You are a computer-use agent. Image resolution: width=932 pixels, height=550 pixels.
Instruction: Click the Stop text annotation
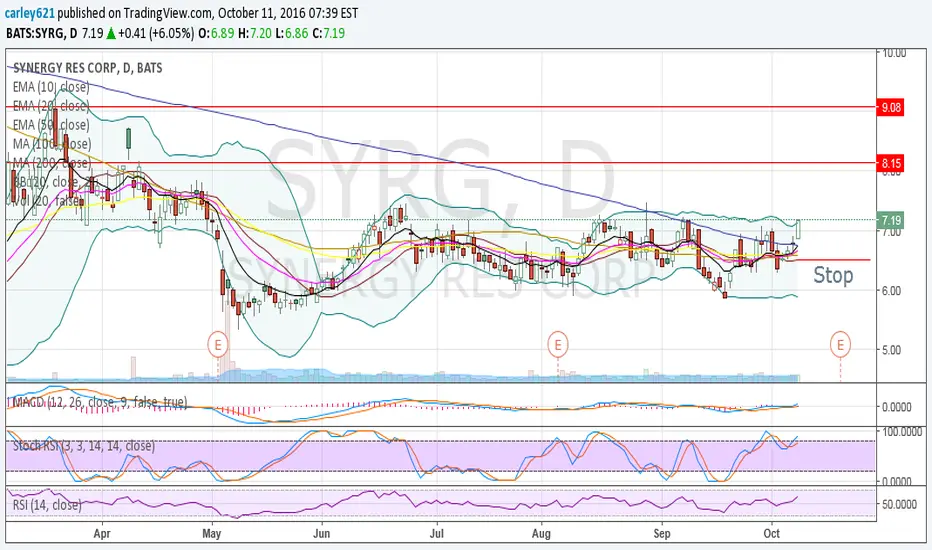[833, 275]
